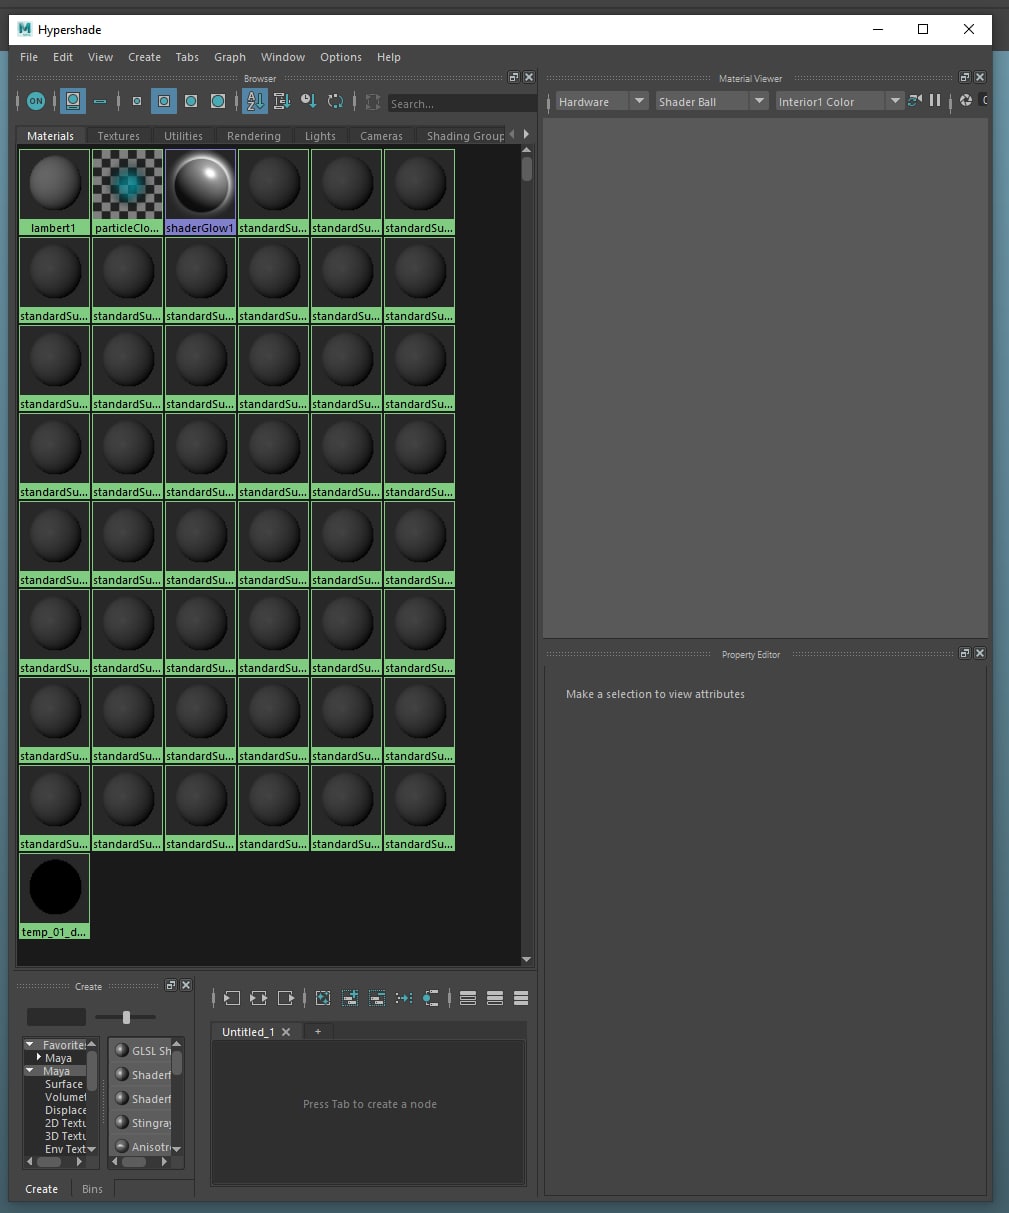Click the Output connections graph icon

coord(287,998)
